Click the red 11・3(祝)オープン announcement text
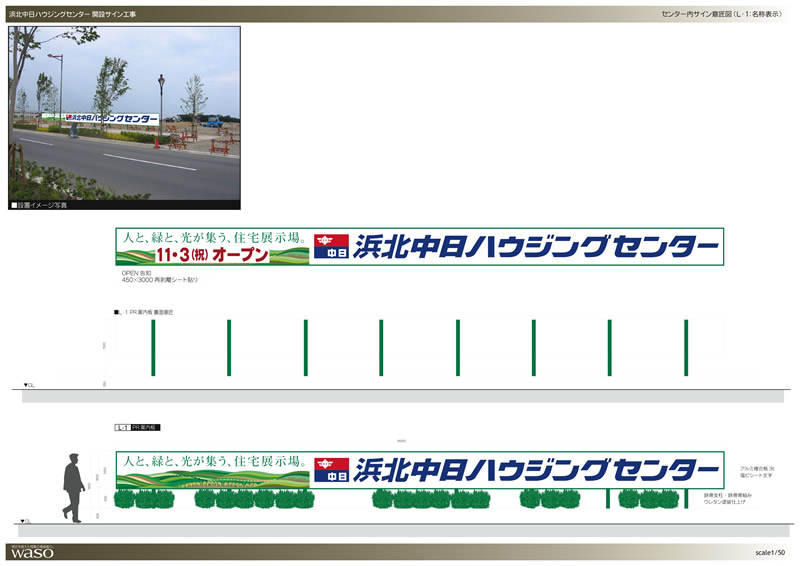The width and height of the screenshot is (800, 566). 212,255
